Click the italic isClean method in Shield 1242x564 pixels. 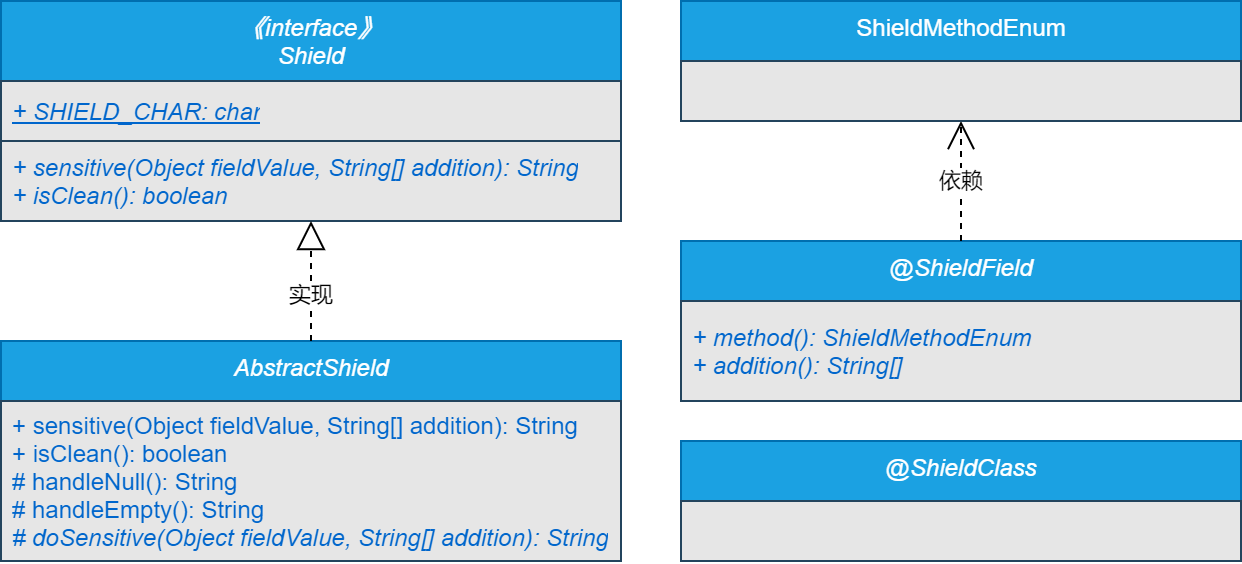(x=120, y=196)
